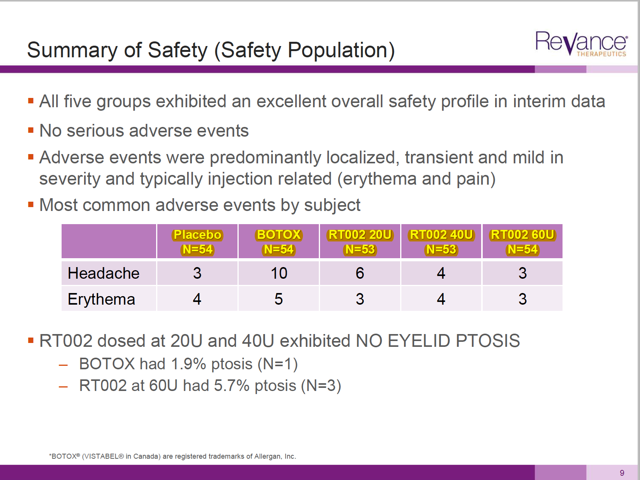Click the Erythema value 3 under RT002 20U
The width and height of the screenshot is (640, 480).
pos(360,299)
